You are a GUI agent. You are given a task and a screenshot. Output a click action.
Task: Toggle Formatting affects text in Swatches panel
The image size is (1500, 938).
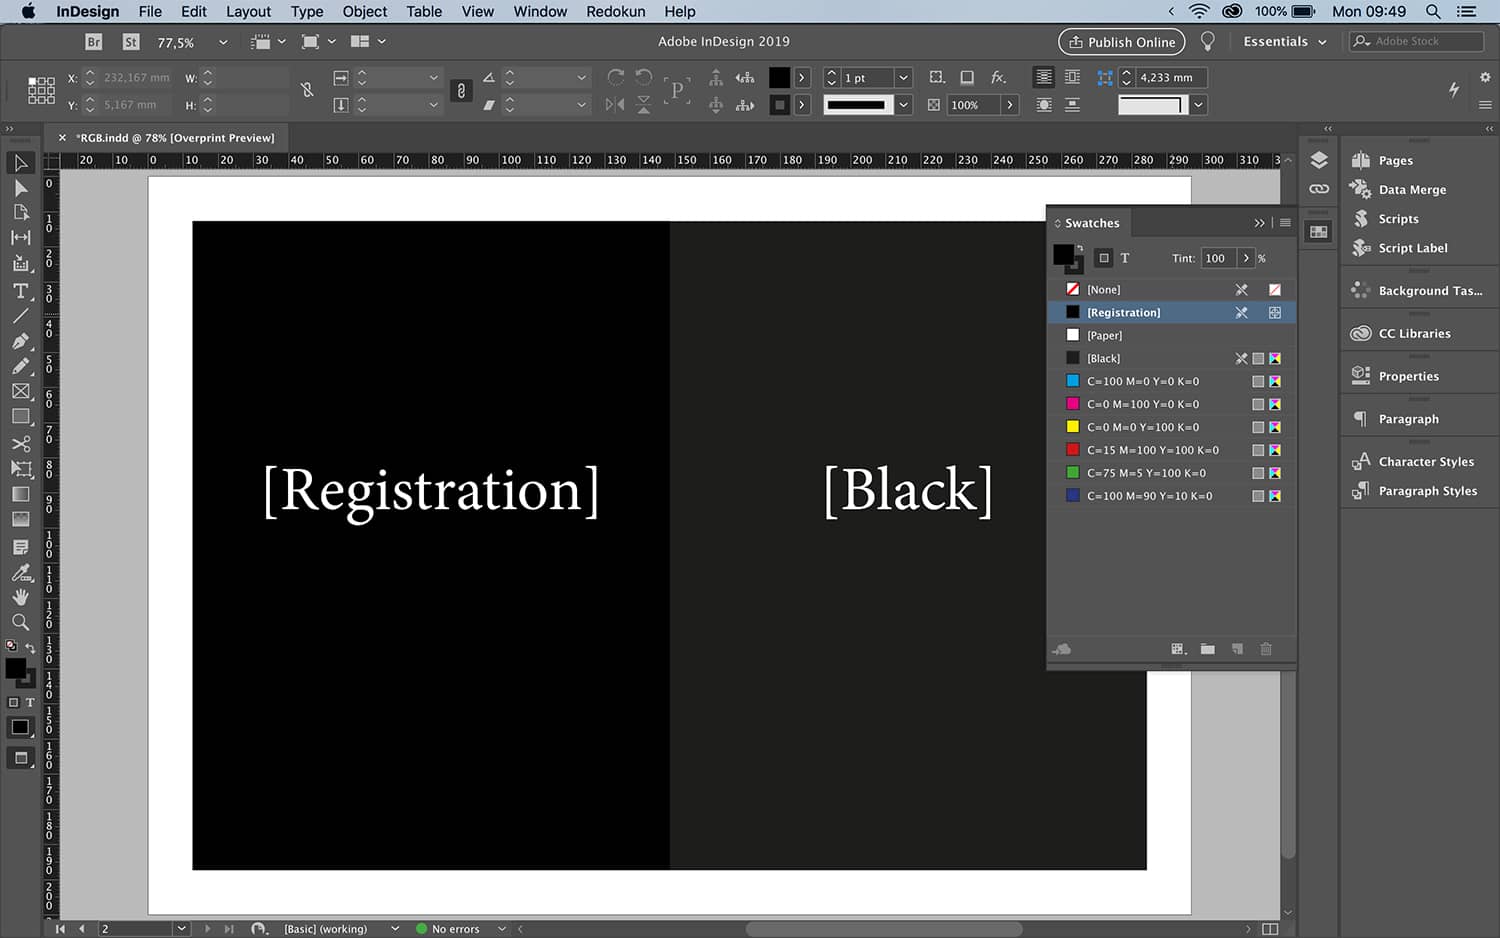point(1124,258)
